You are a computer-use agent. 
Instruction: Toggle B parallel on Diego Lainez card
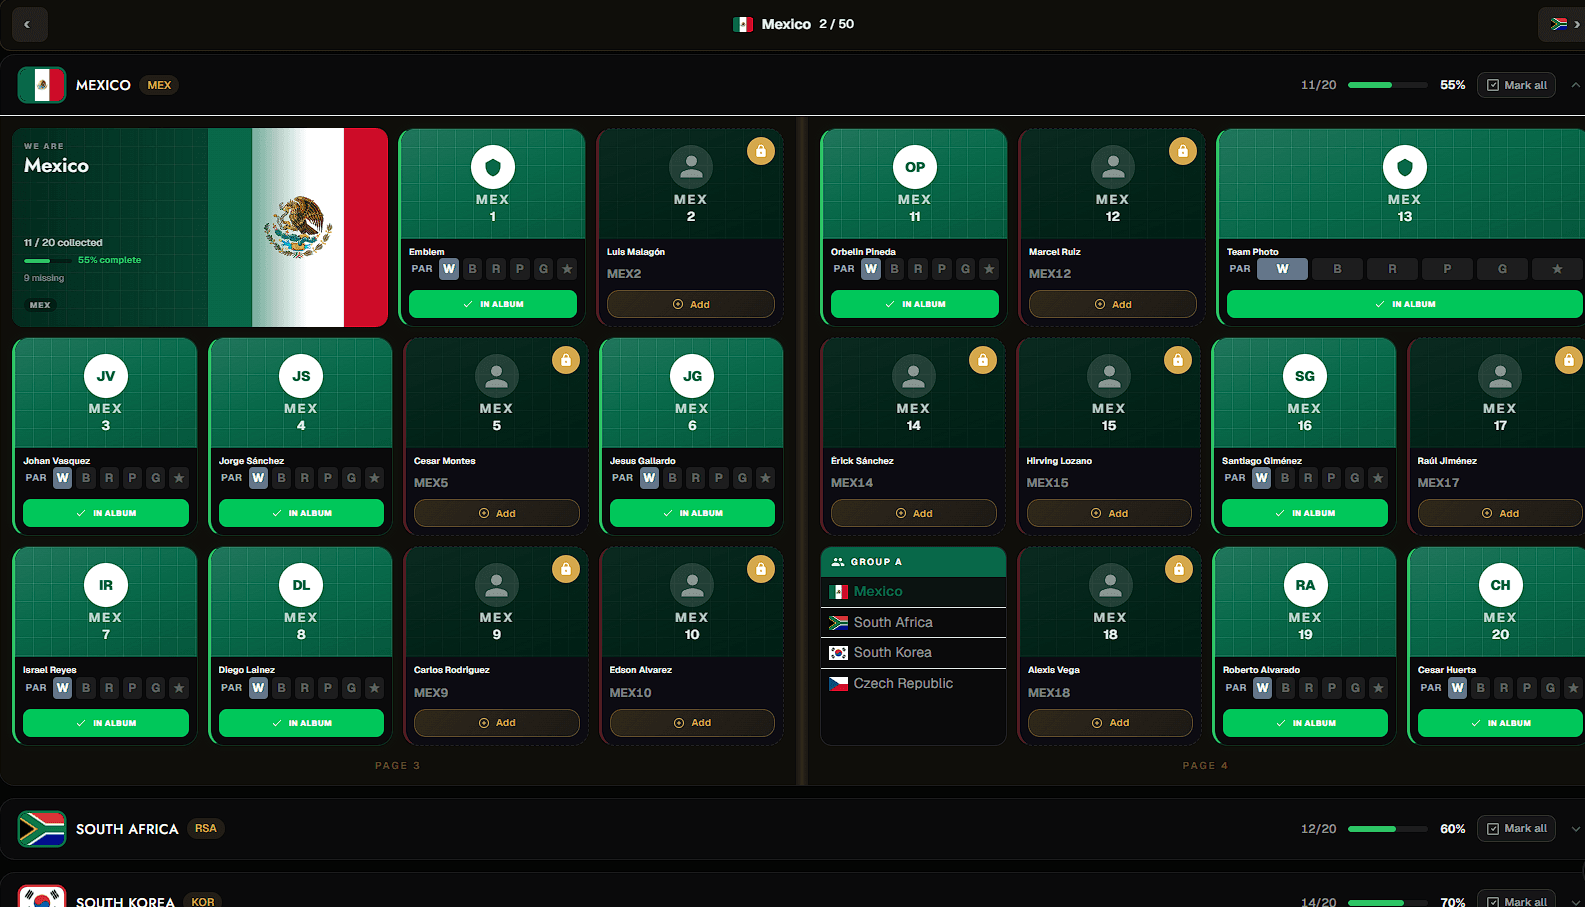click(282, 688)
